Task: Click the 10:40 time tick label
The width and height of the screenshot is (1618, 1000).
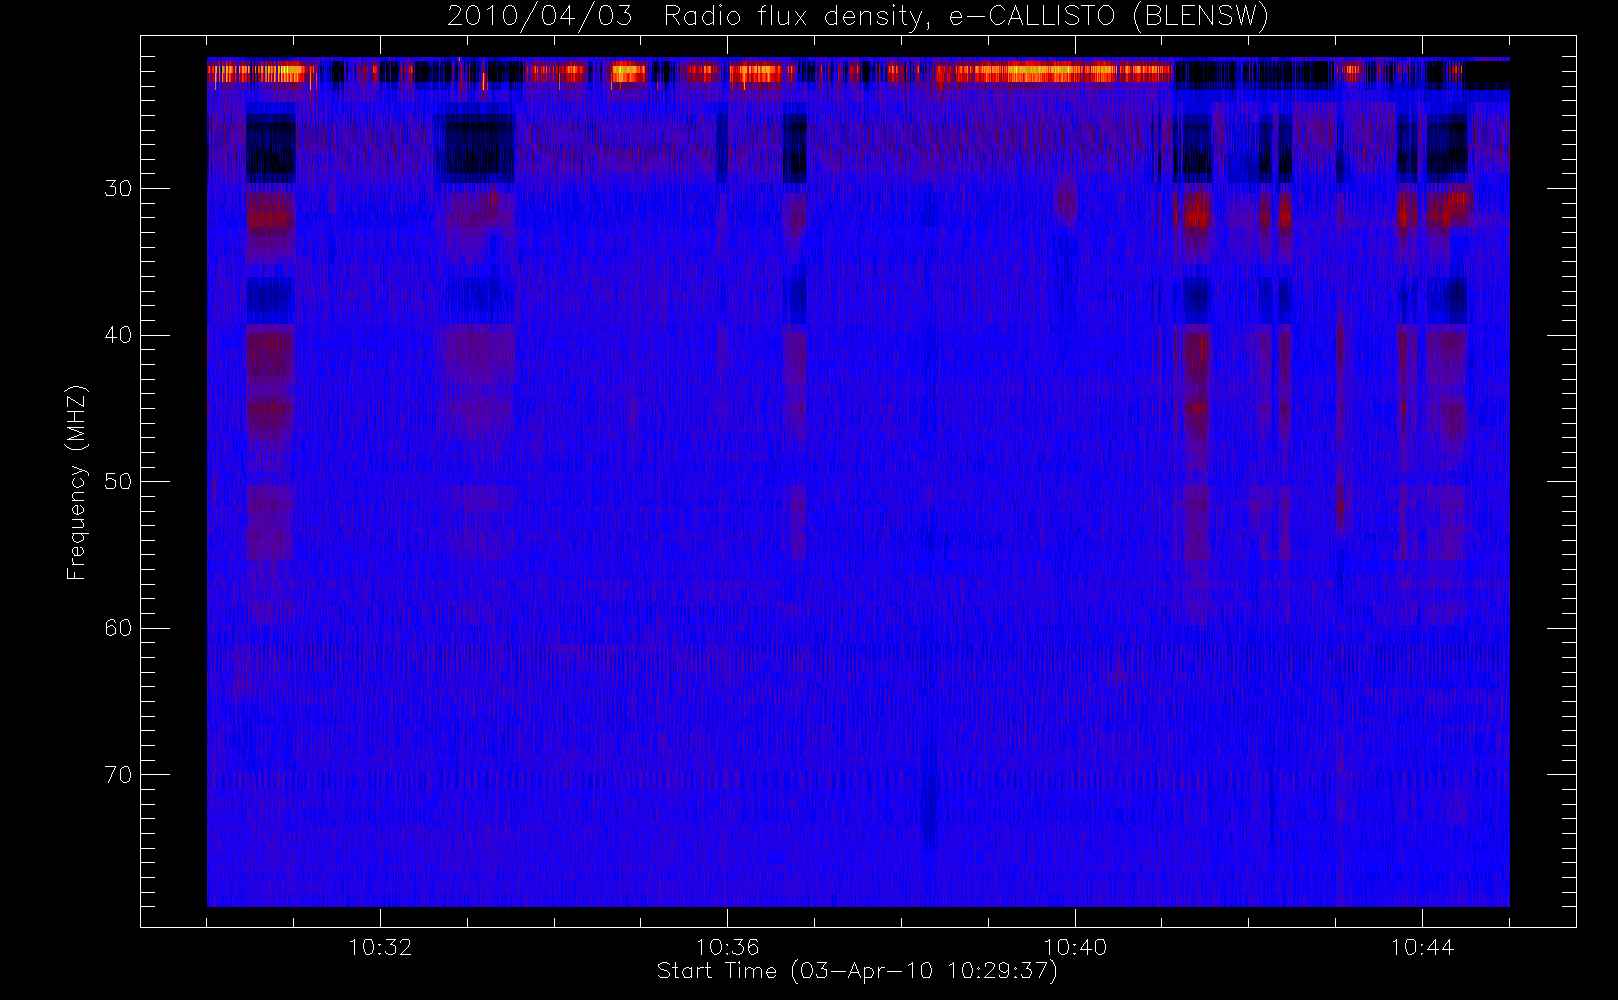Action: coord(1075,947)
